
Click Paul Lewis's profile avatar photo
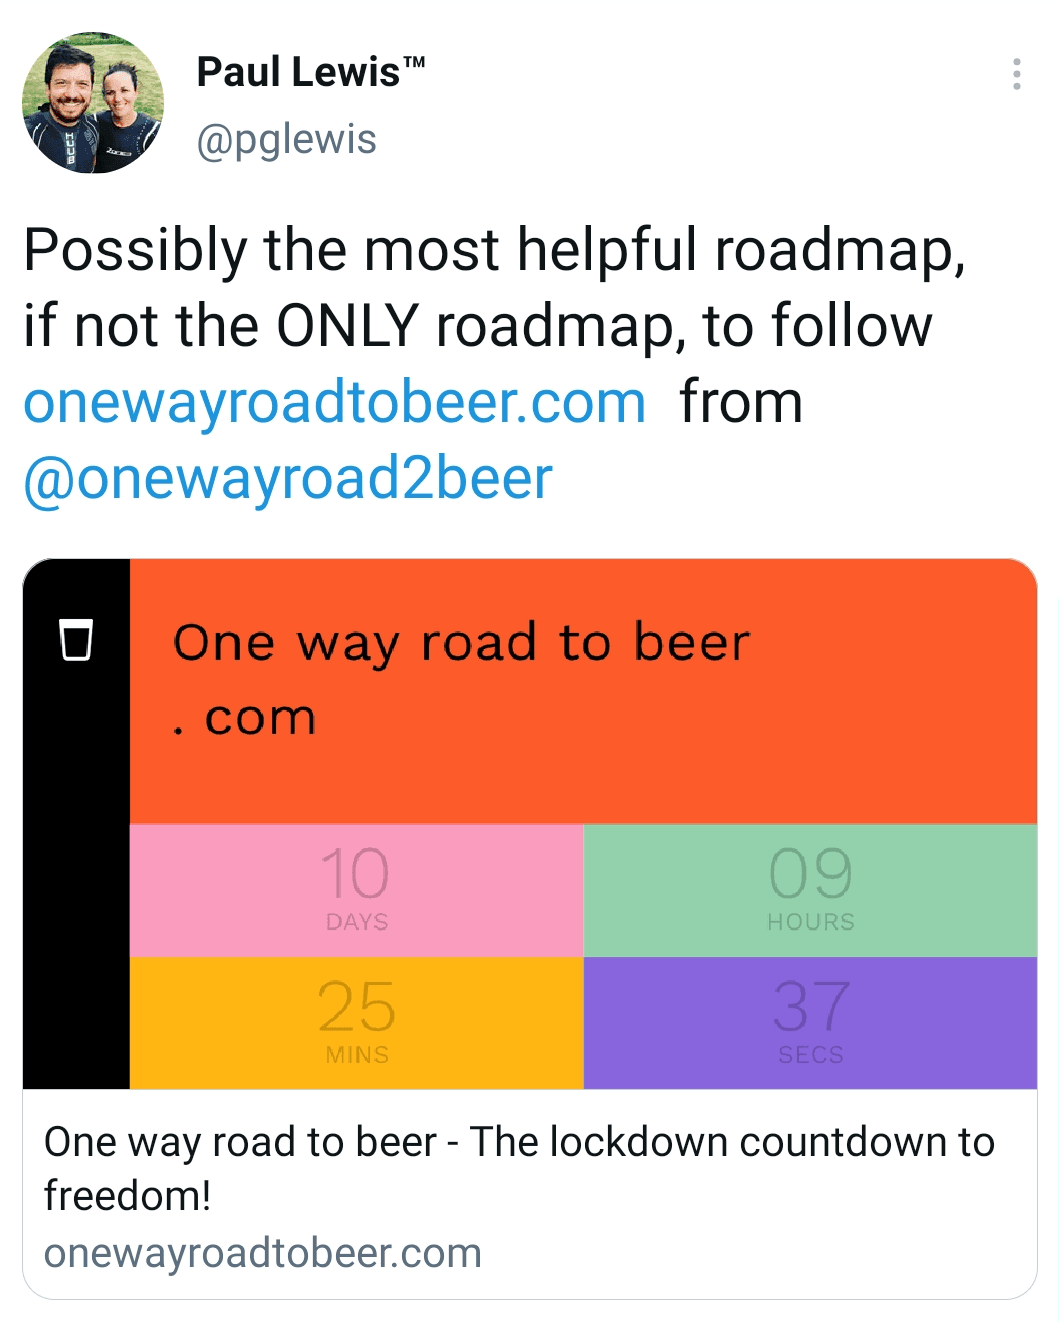tap(93, 103)
